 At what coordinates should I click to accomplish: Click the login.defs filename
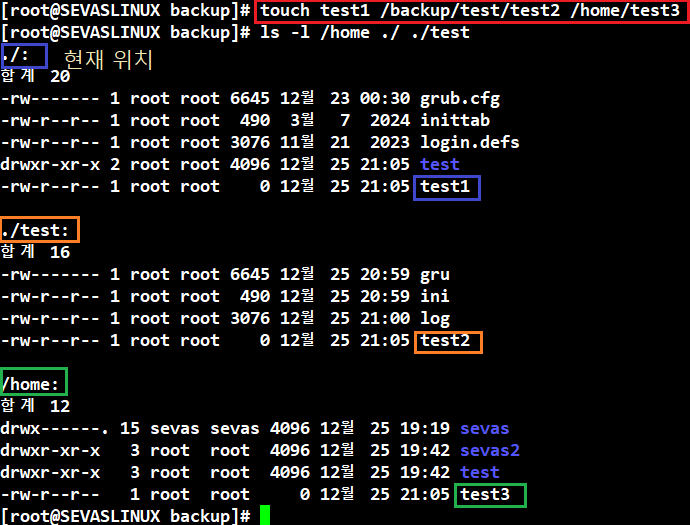470,143
